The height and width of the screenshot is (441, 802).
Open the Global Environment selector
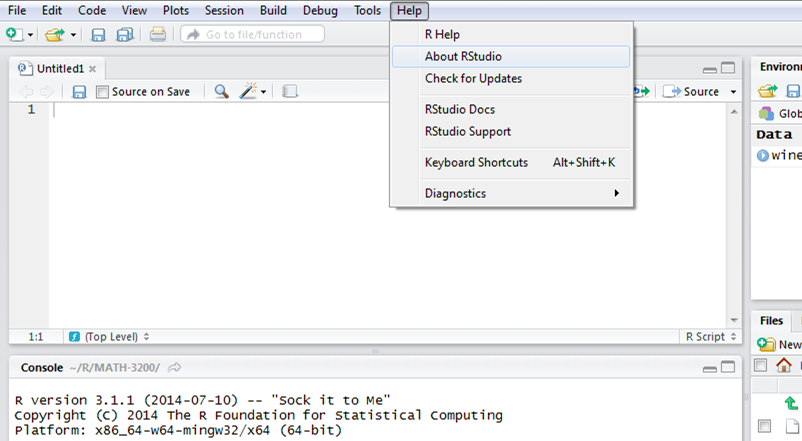[780, 114]
